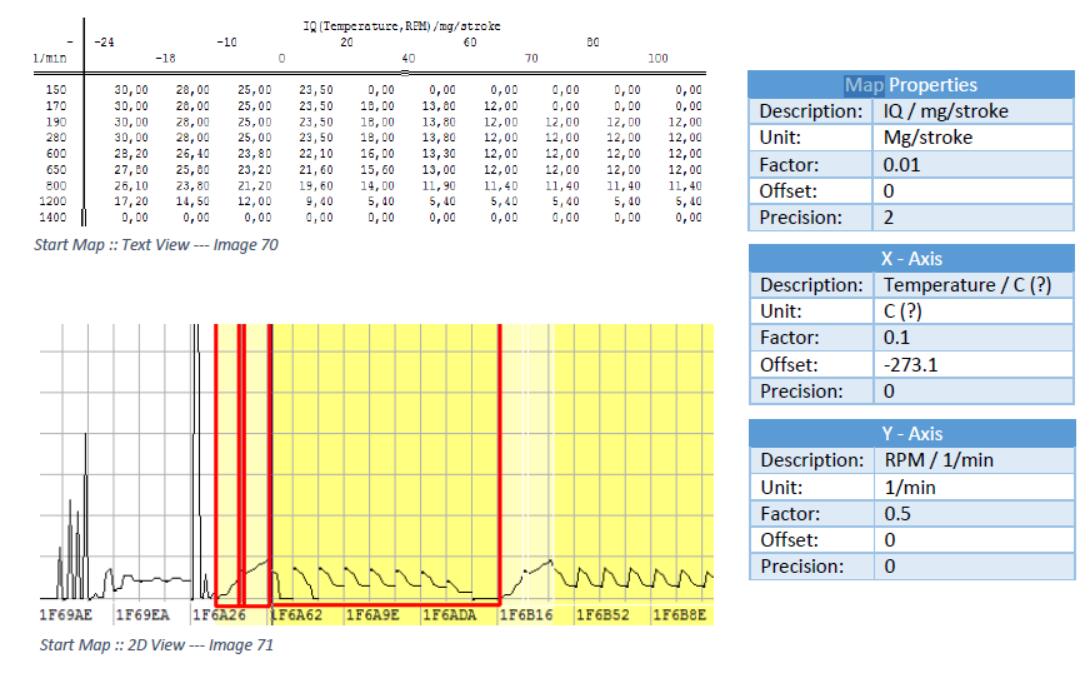Click address label 1F69EA on 2D view

coord(142,615)
